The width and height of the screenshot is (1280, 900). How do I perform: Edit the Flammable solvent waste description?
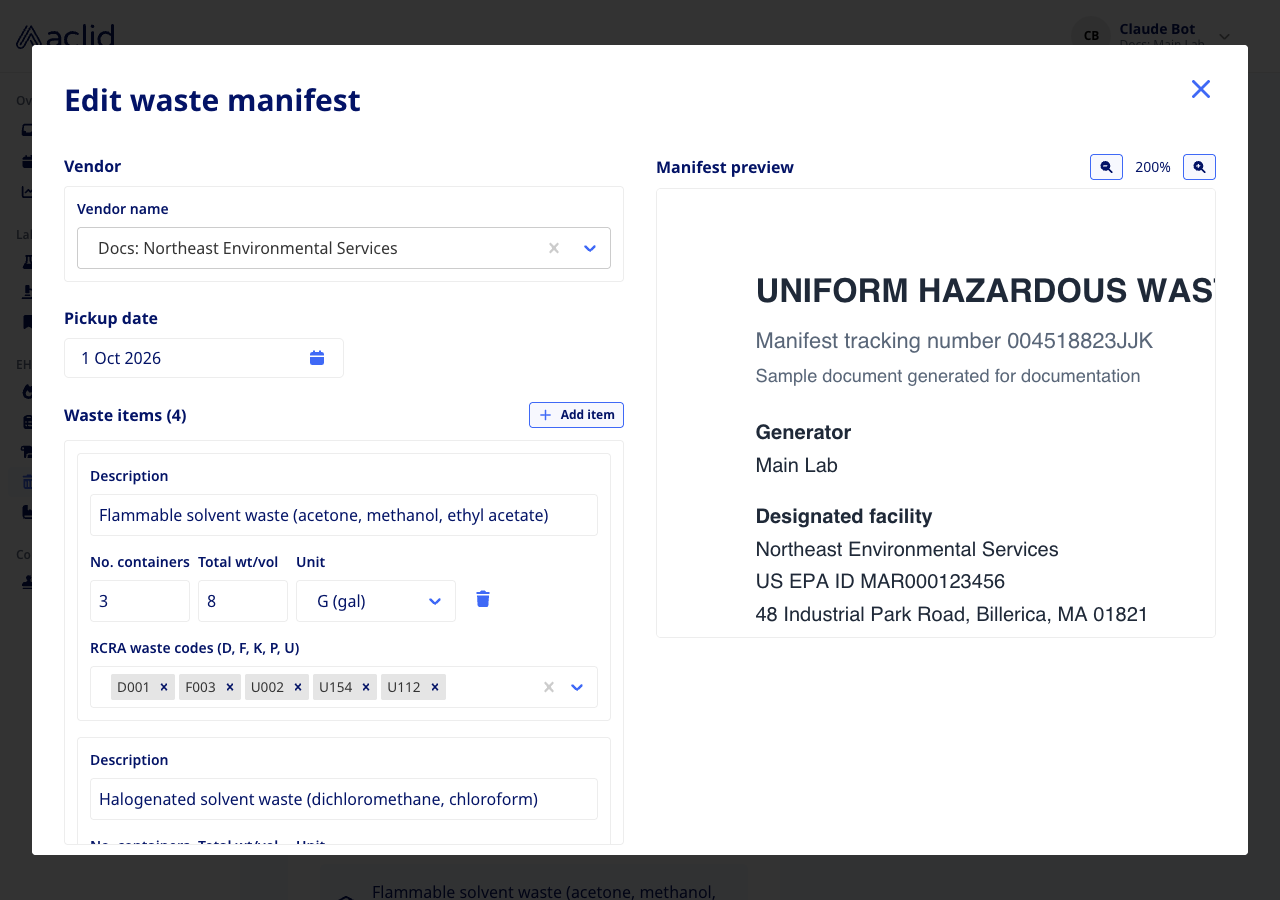(x=344, y=515)
